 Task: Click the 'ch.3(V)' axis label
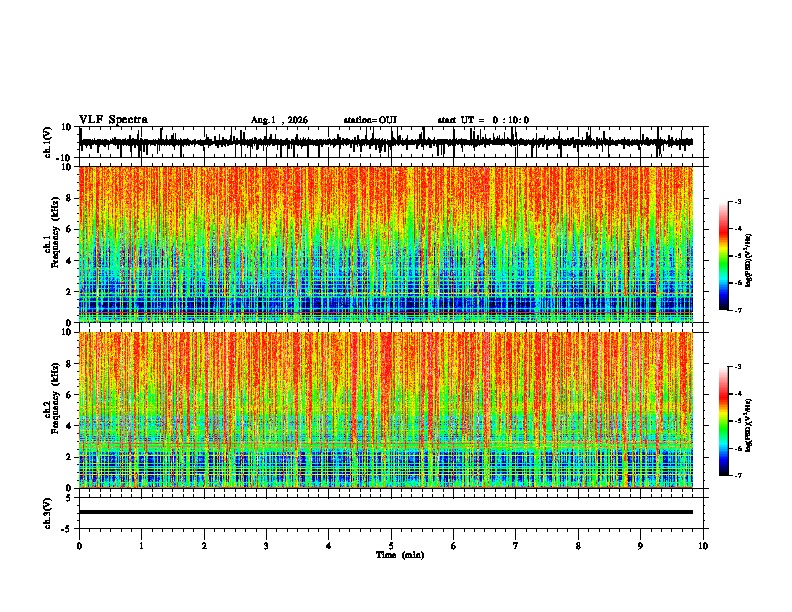48,513
